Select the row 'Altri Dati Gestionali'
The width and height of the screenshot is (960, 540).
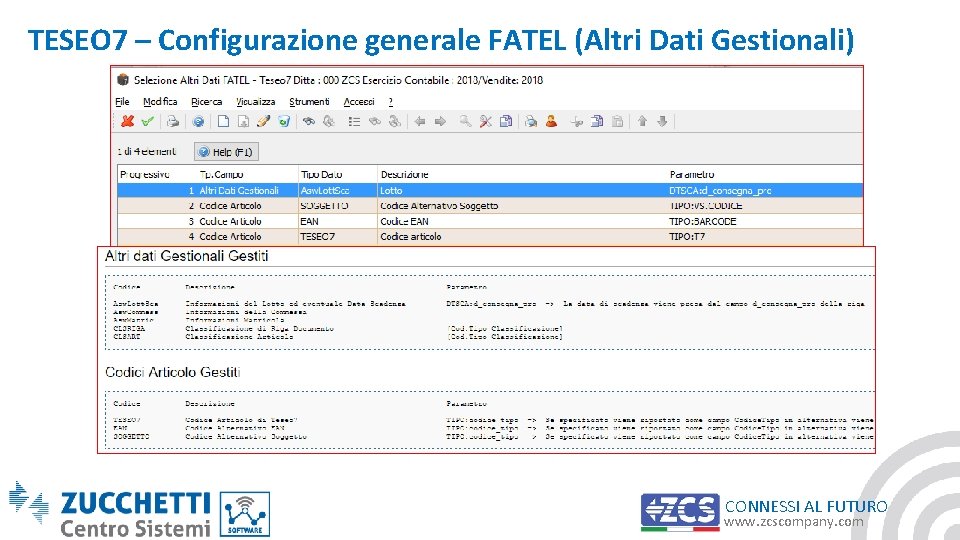(490, 190)
